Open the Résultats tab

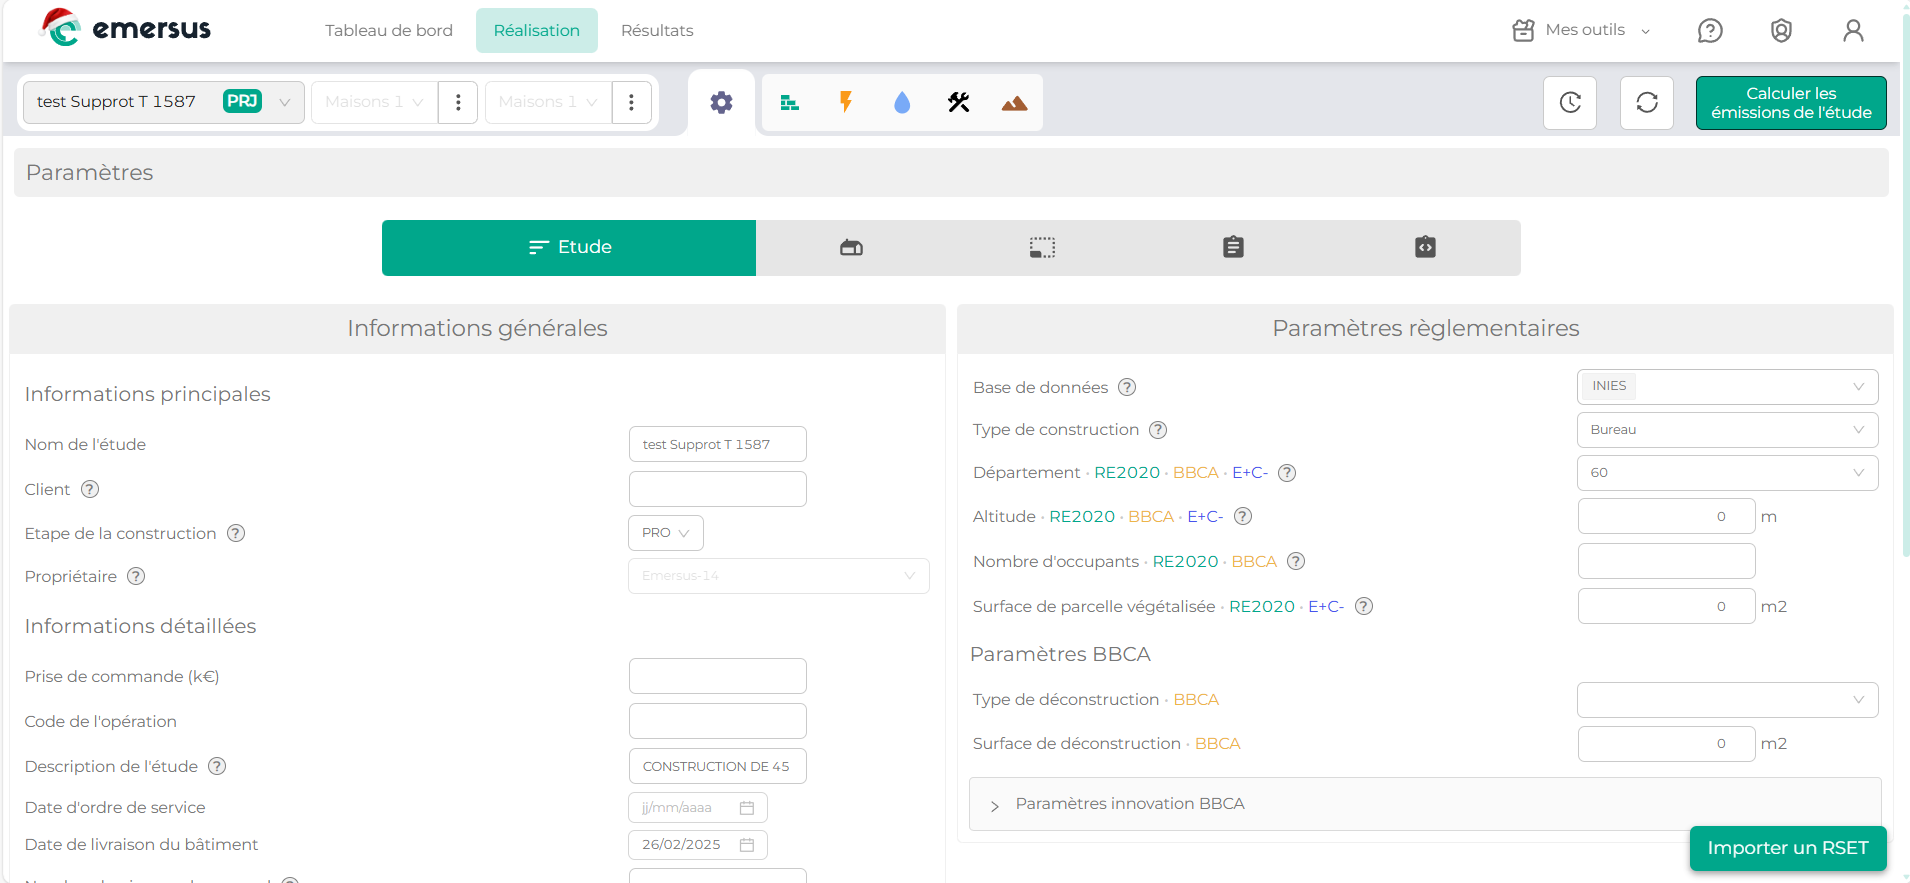pyautogui.click(x=657, y=30)
